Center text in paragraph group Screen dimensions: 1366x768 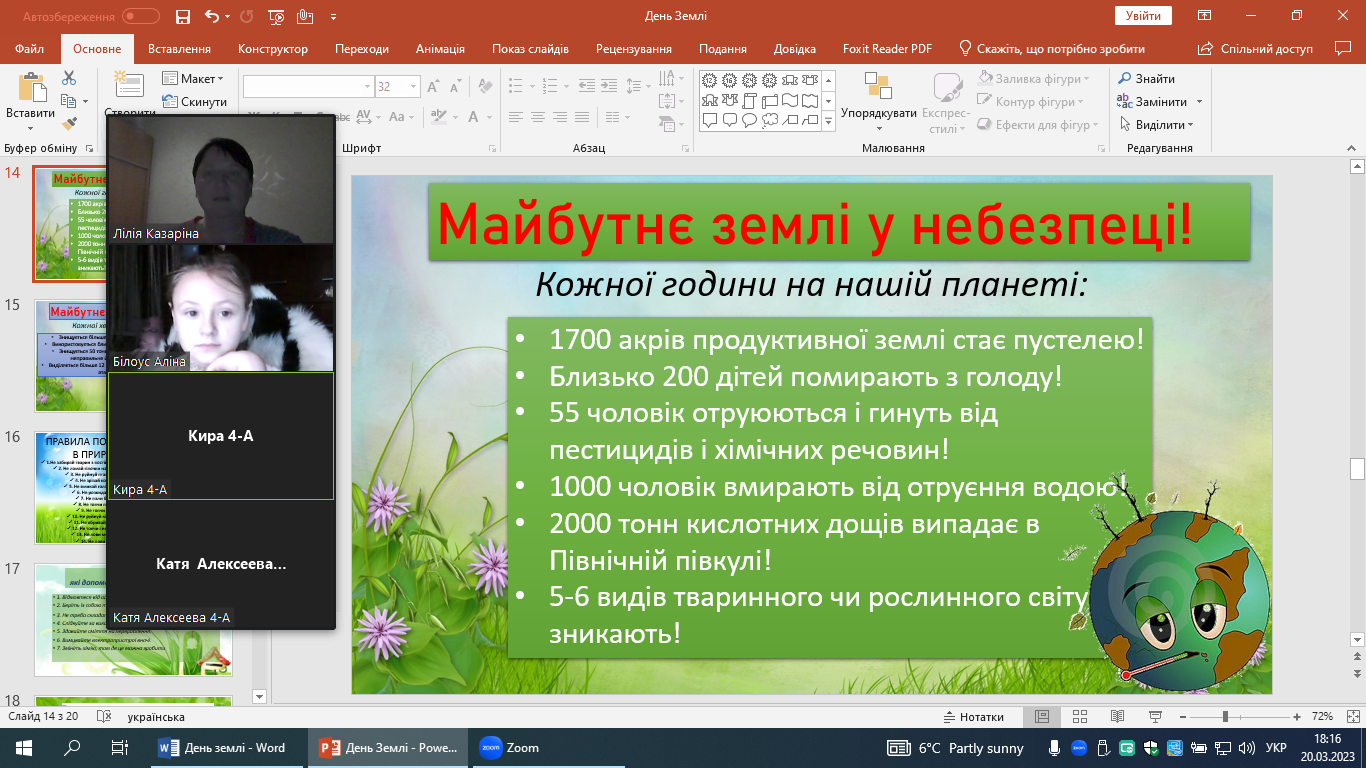tap(537, 116)
